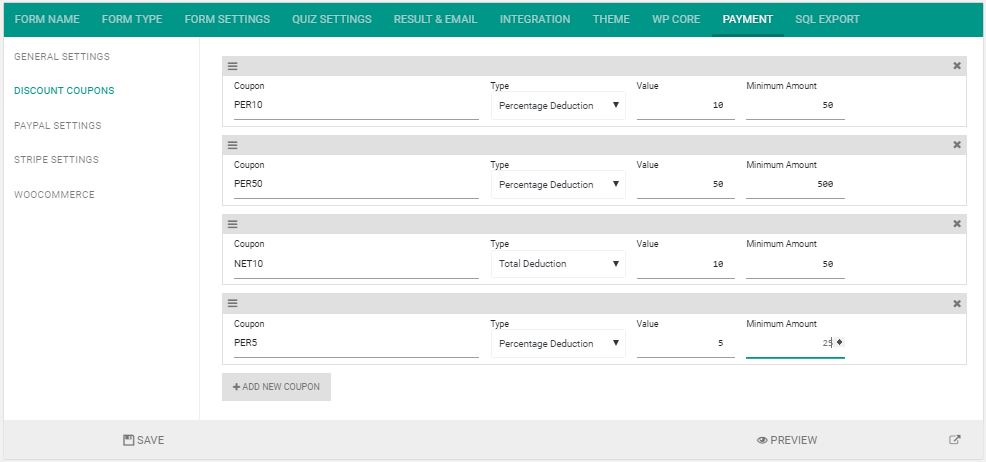Go to PayPal Settings in the sidebar
986x462 pixels.
click(58, 126)
